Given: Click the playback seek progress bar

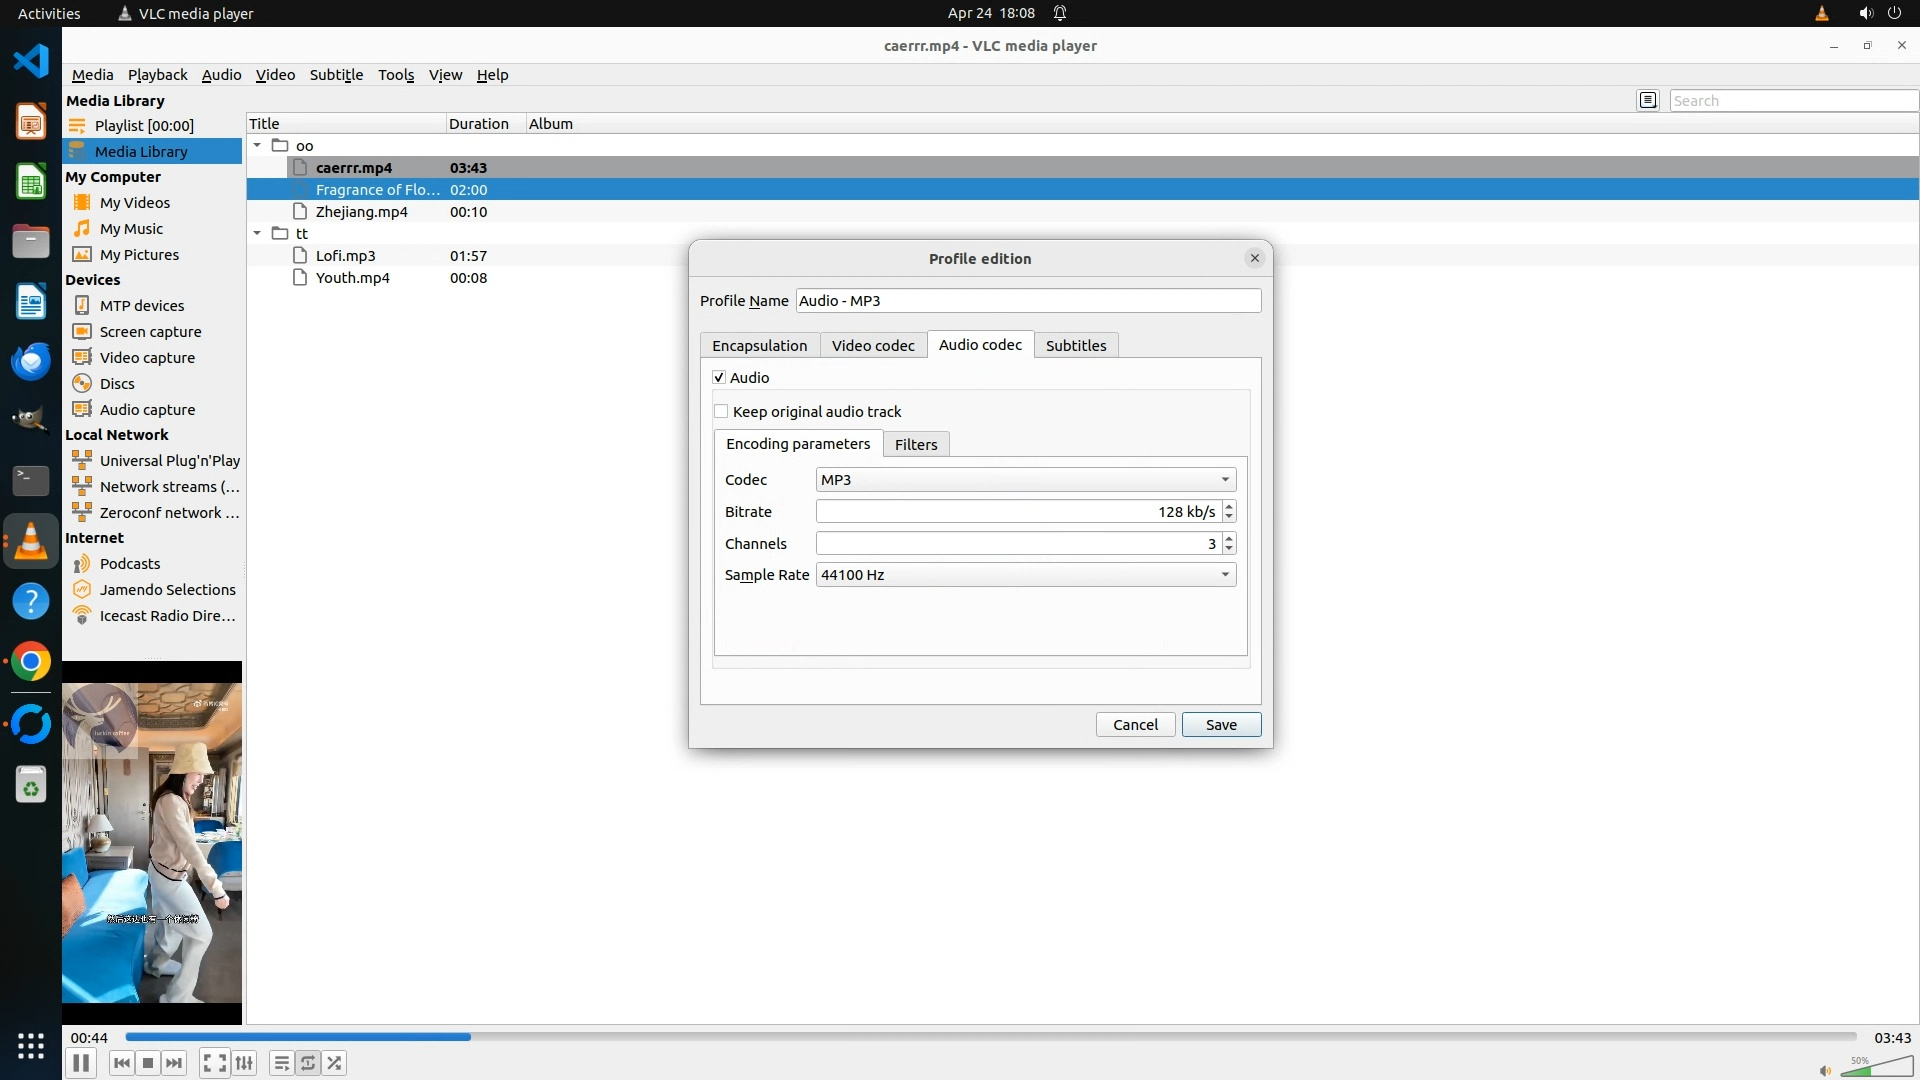Looking at the screenshot, I should coord(990,1037).
